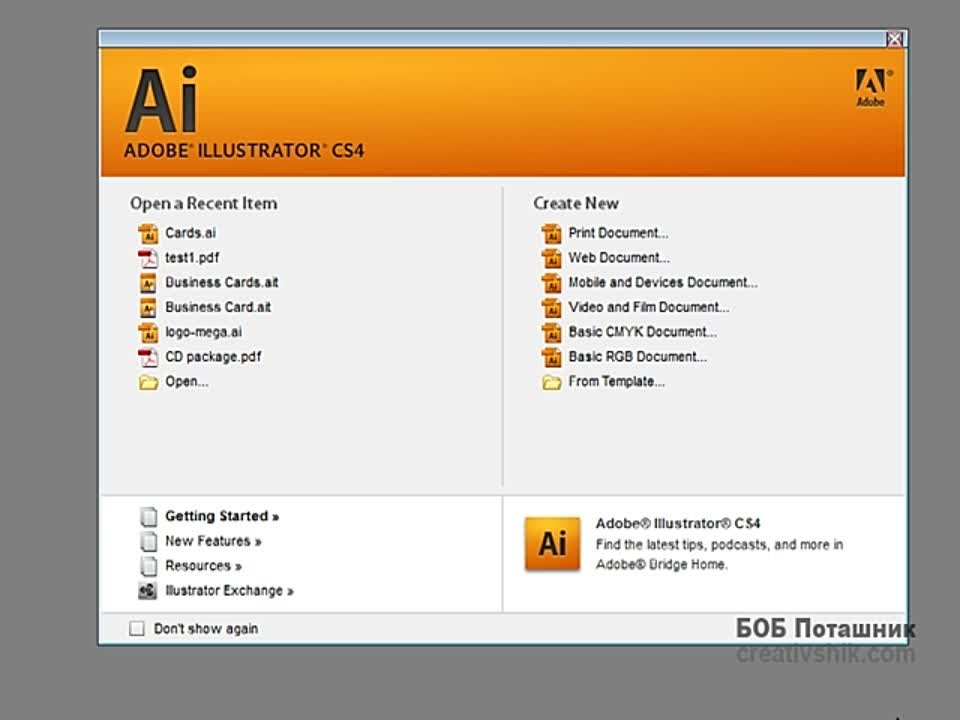Click the Open folder icon
The height and width of the screenshot is (720, 960).
pyautogui.click(x=149, y=381)
